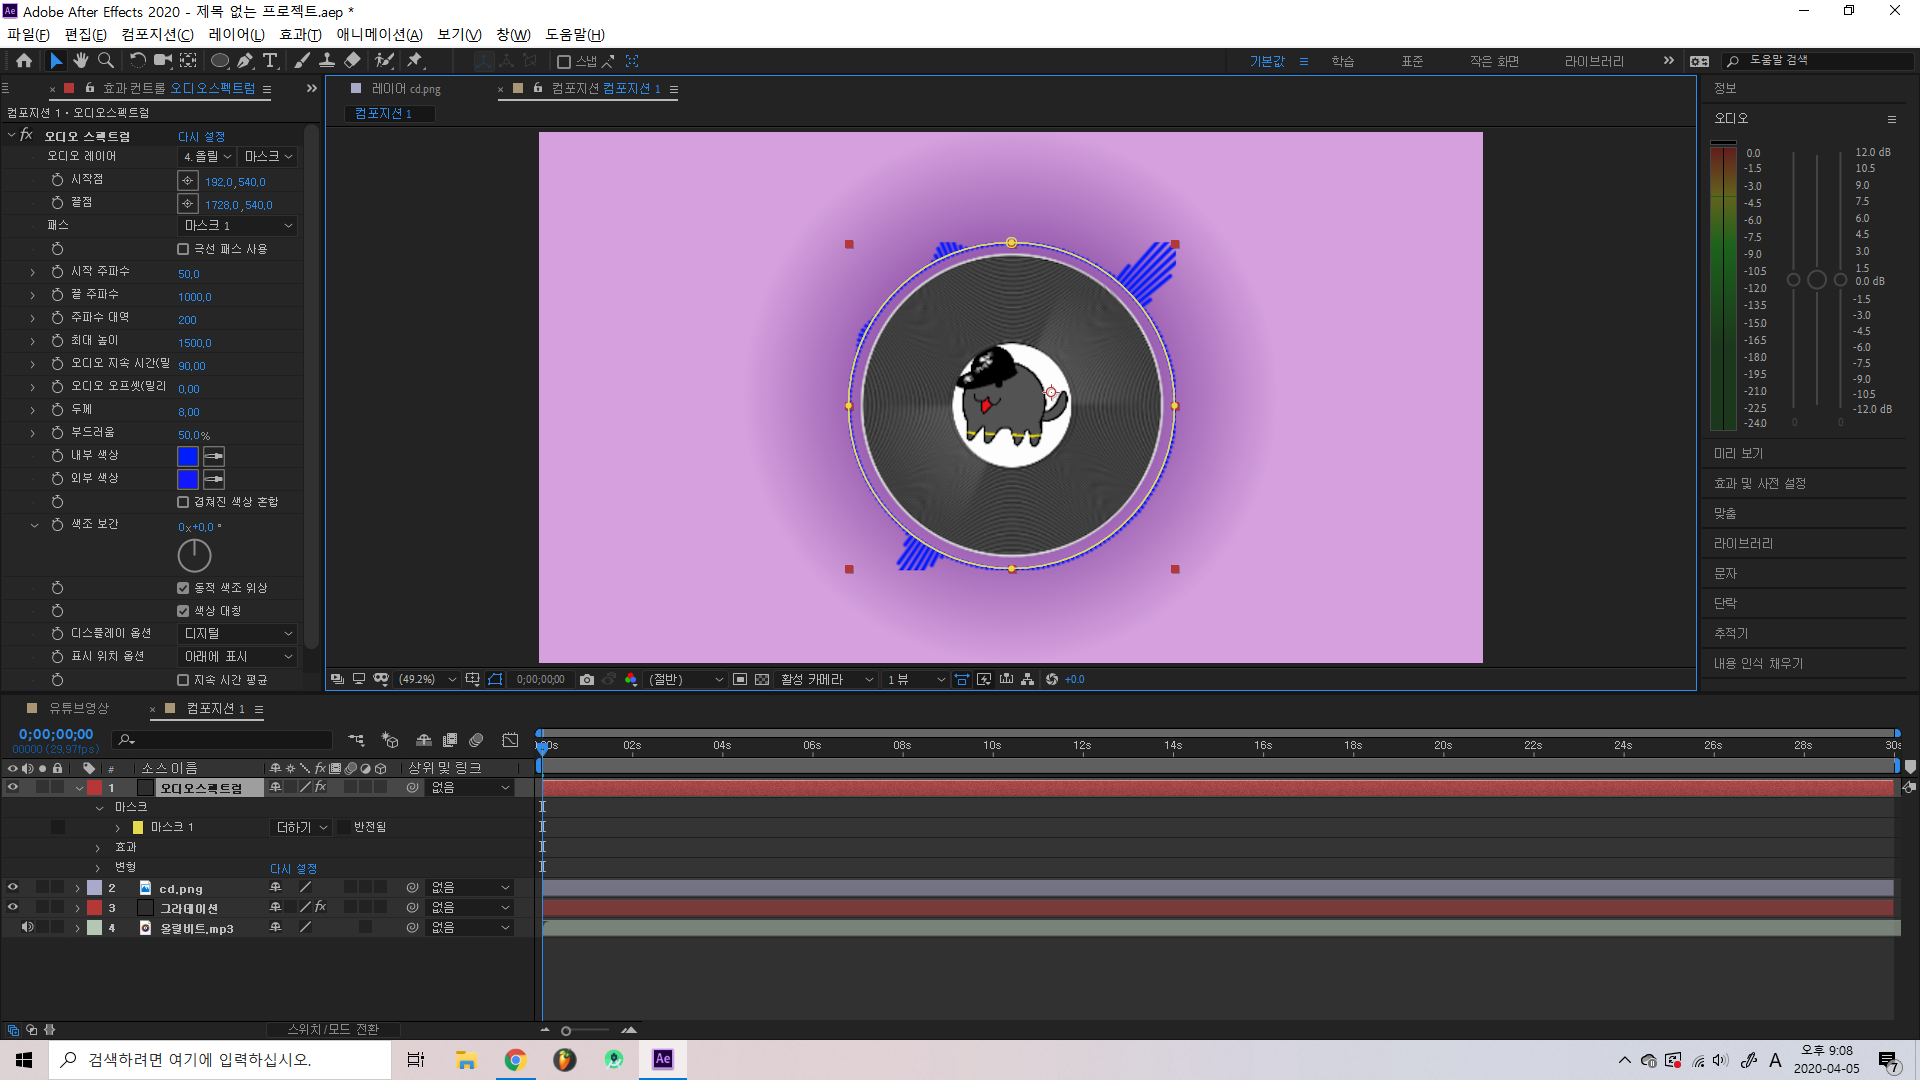Toggle Draft 3D in timeline
1920x1080 pixels.
tap(390, 740)
